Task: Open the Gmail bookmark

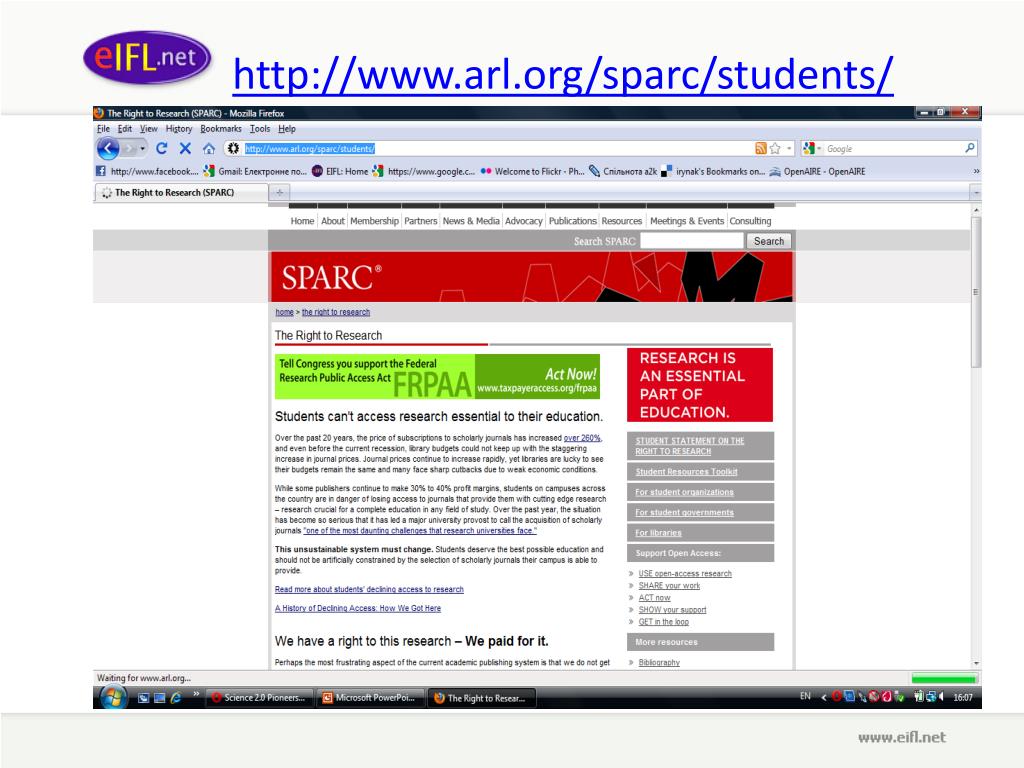Action: (x=255, y=171)
